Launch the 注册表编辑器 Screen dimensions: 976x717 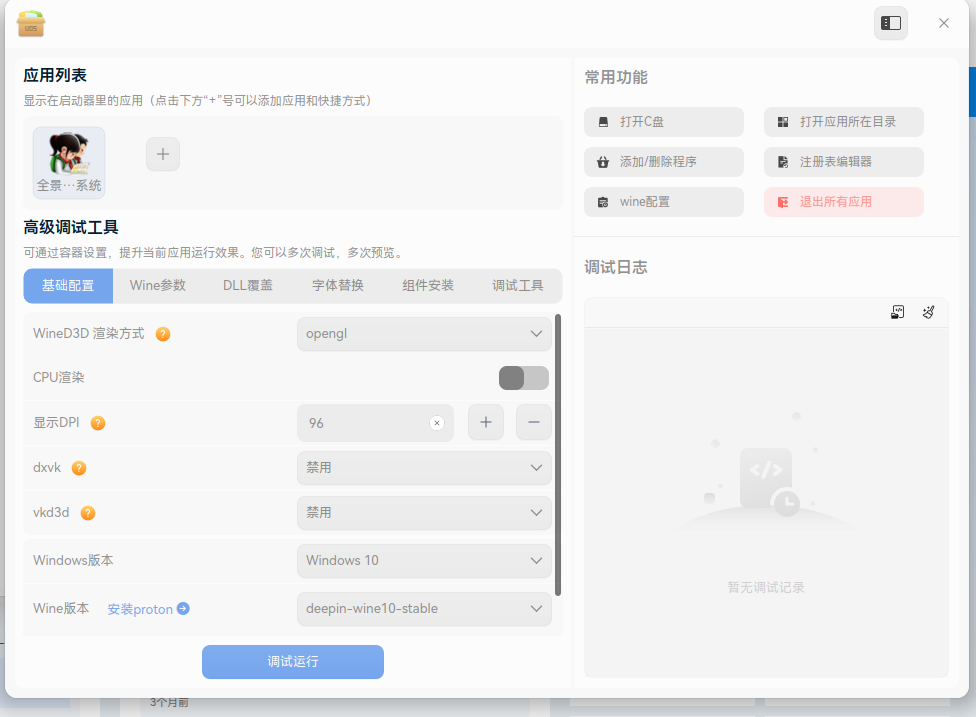coord(843,162)
